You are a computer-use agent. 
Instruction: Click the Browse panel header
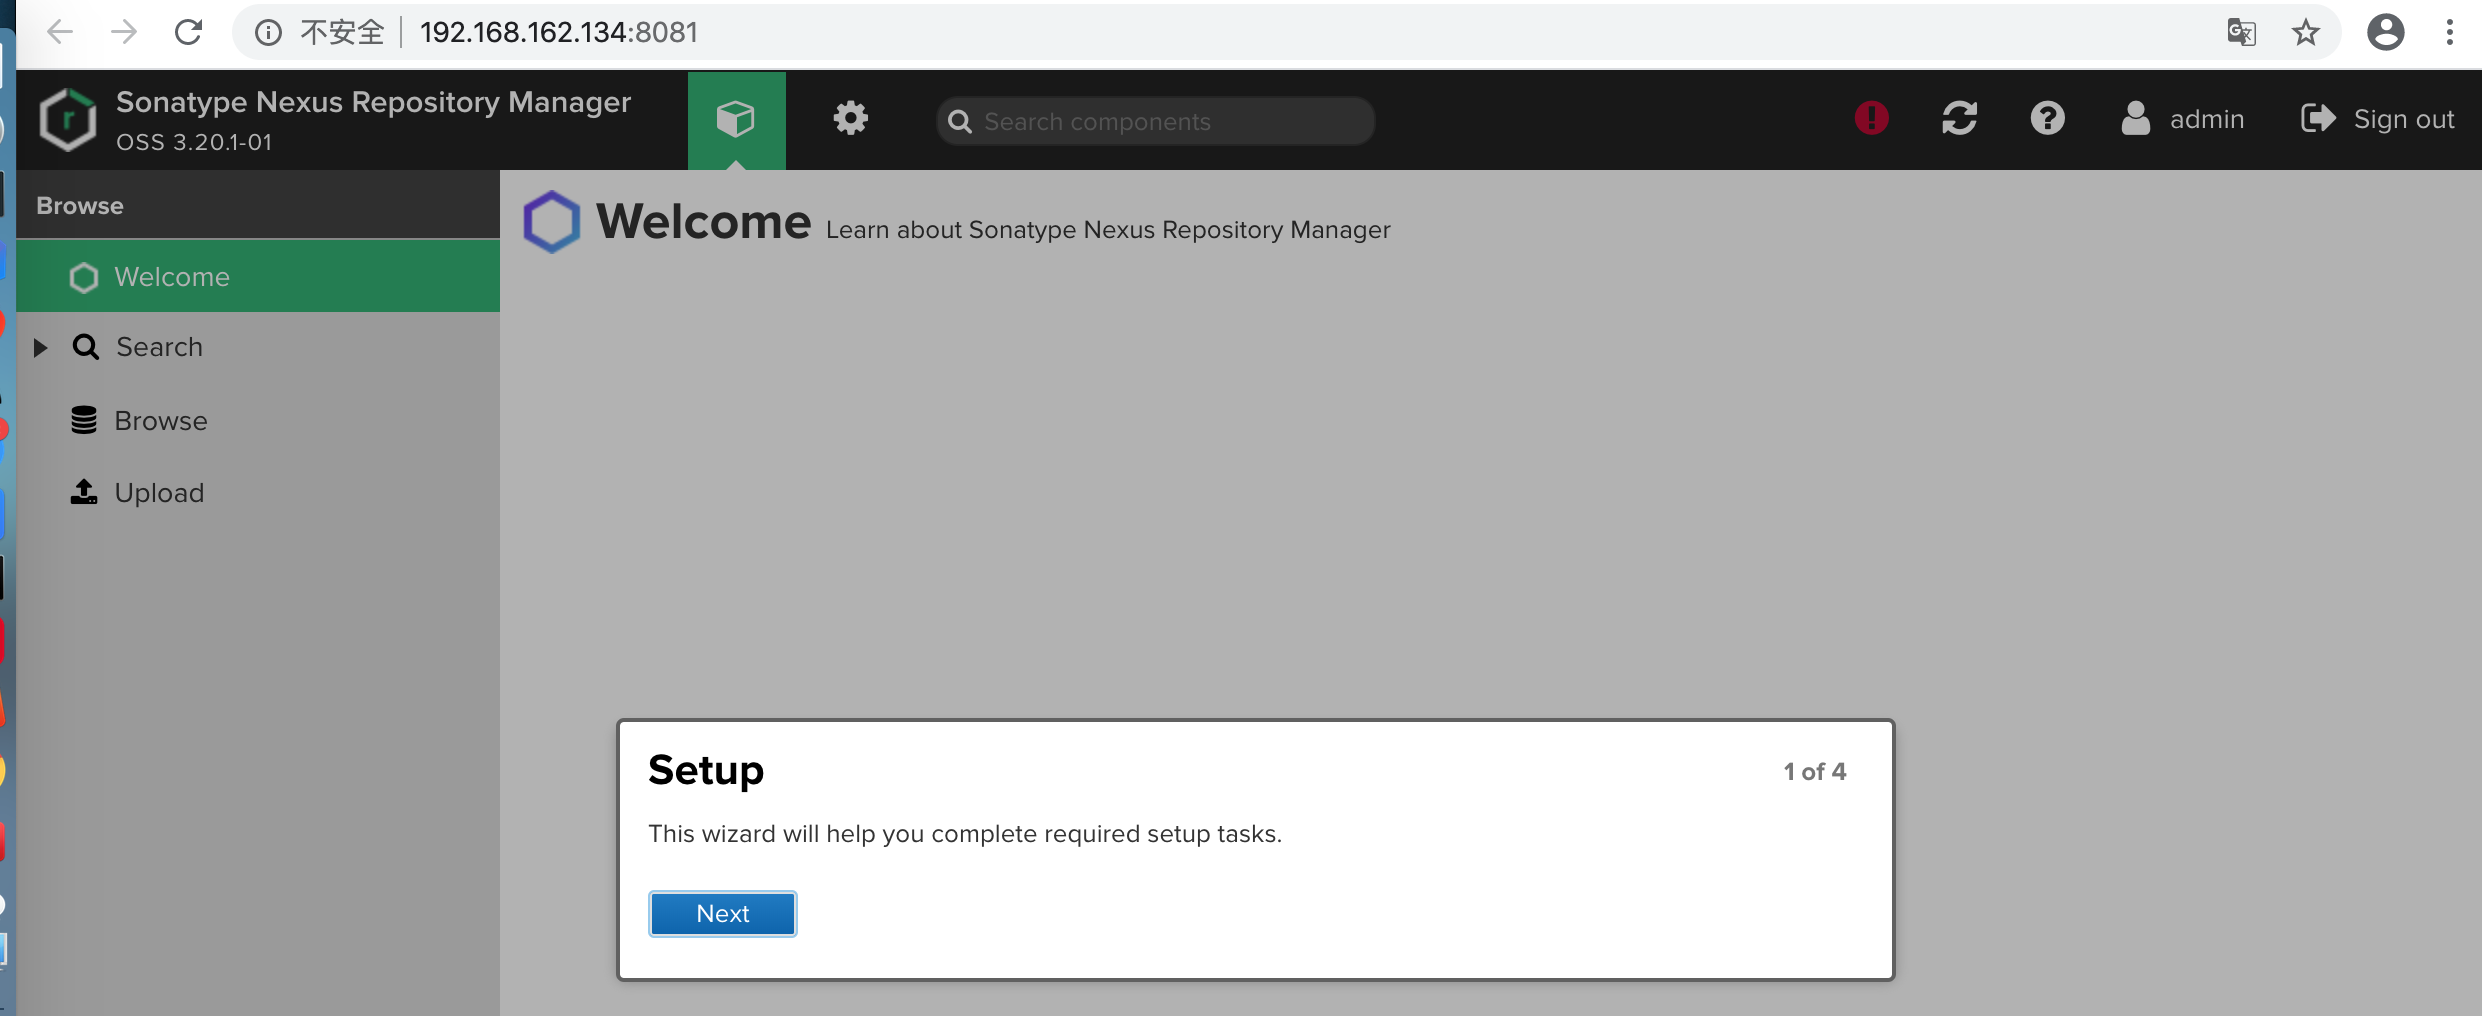click(x=258, y=205)
